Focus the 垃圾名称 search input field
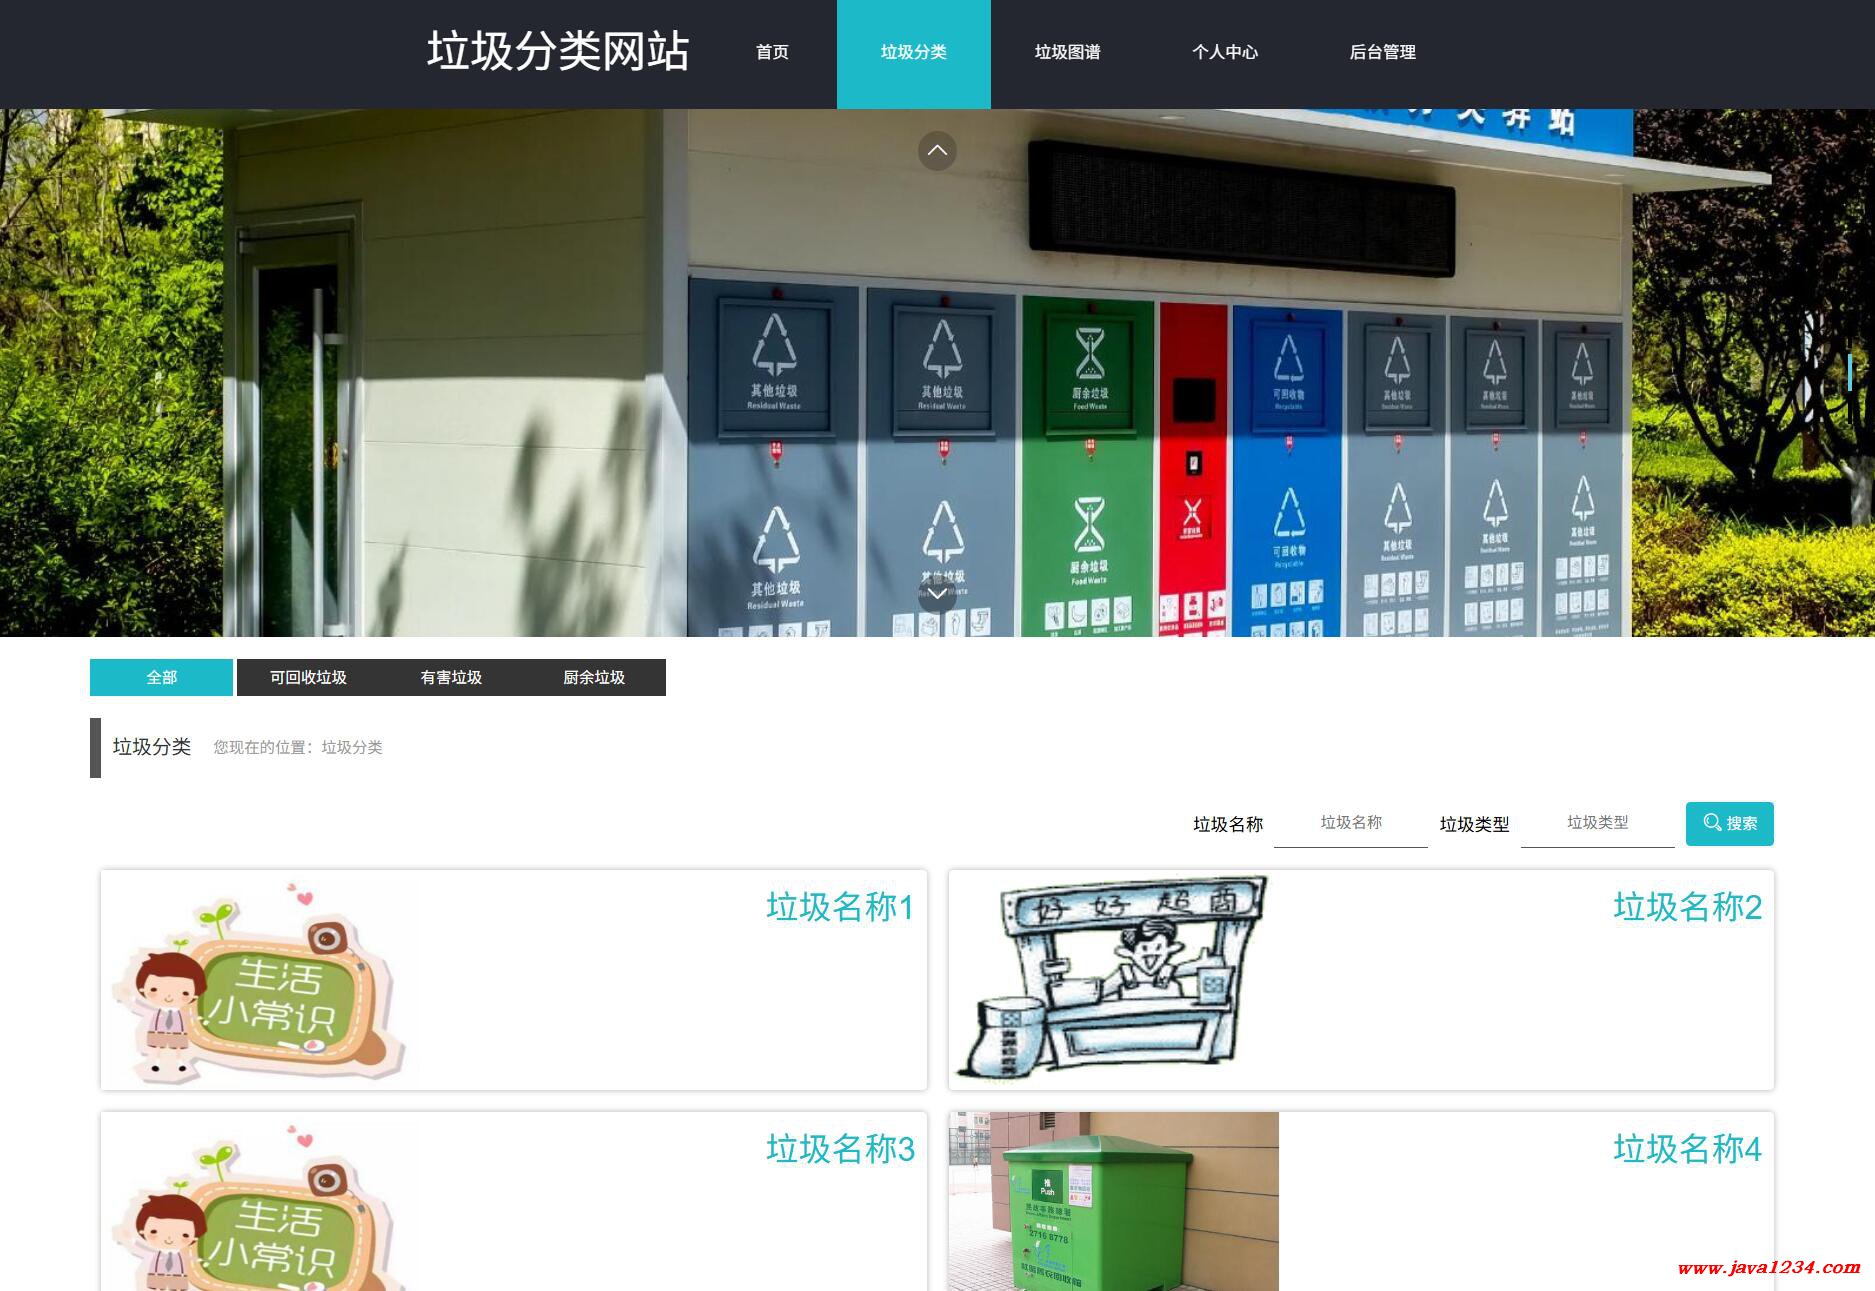Screen dimensions: 1875x1291 tap(1350, 823)
